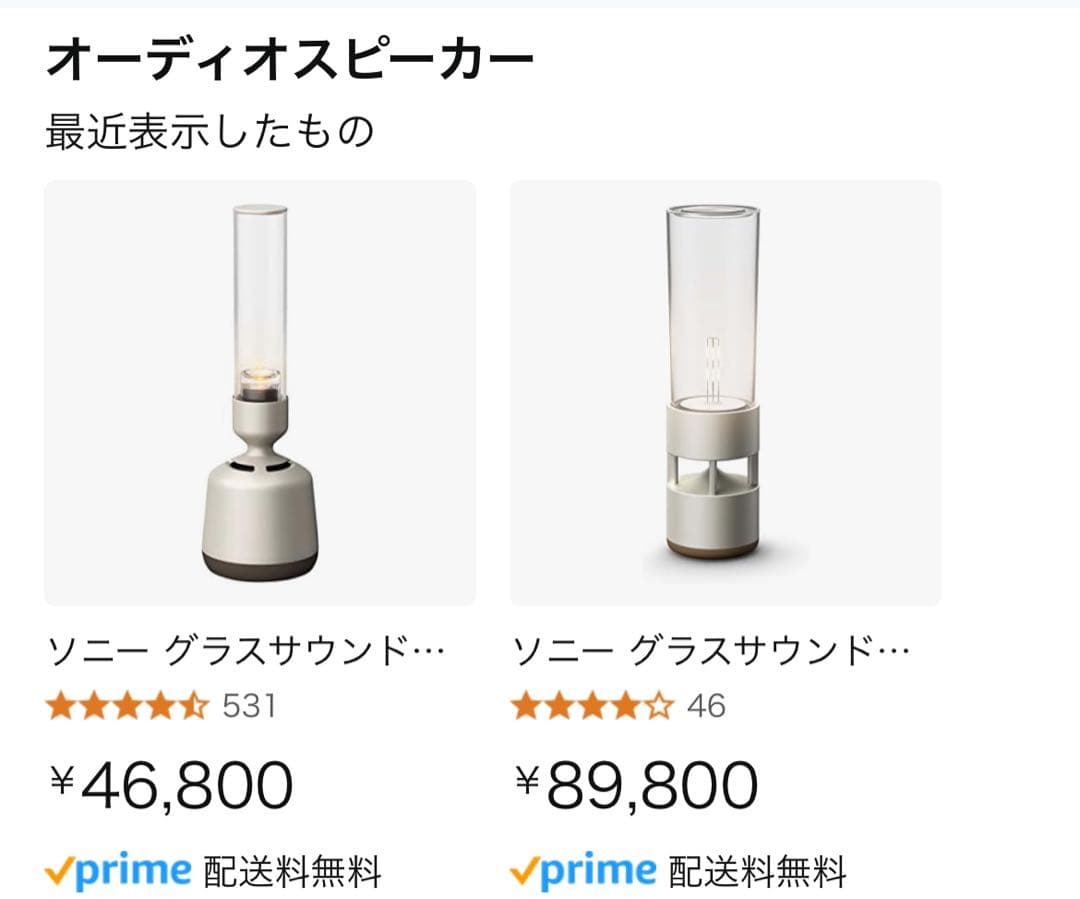Open the オーディオスピーカー category heading
This screenshot has width=1080, height=899.
[x=290, y=62]
